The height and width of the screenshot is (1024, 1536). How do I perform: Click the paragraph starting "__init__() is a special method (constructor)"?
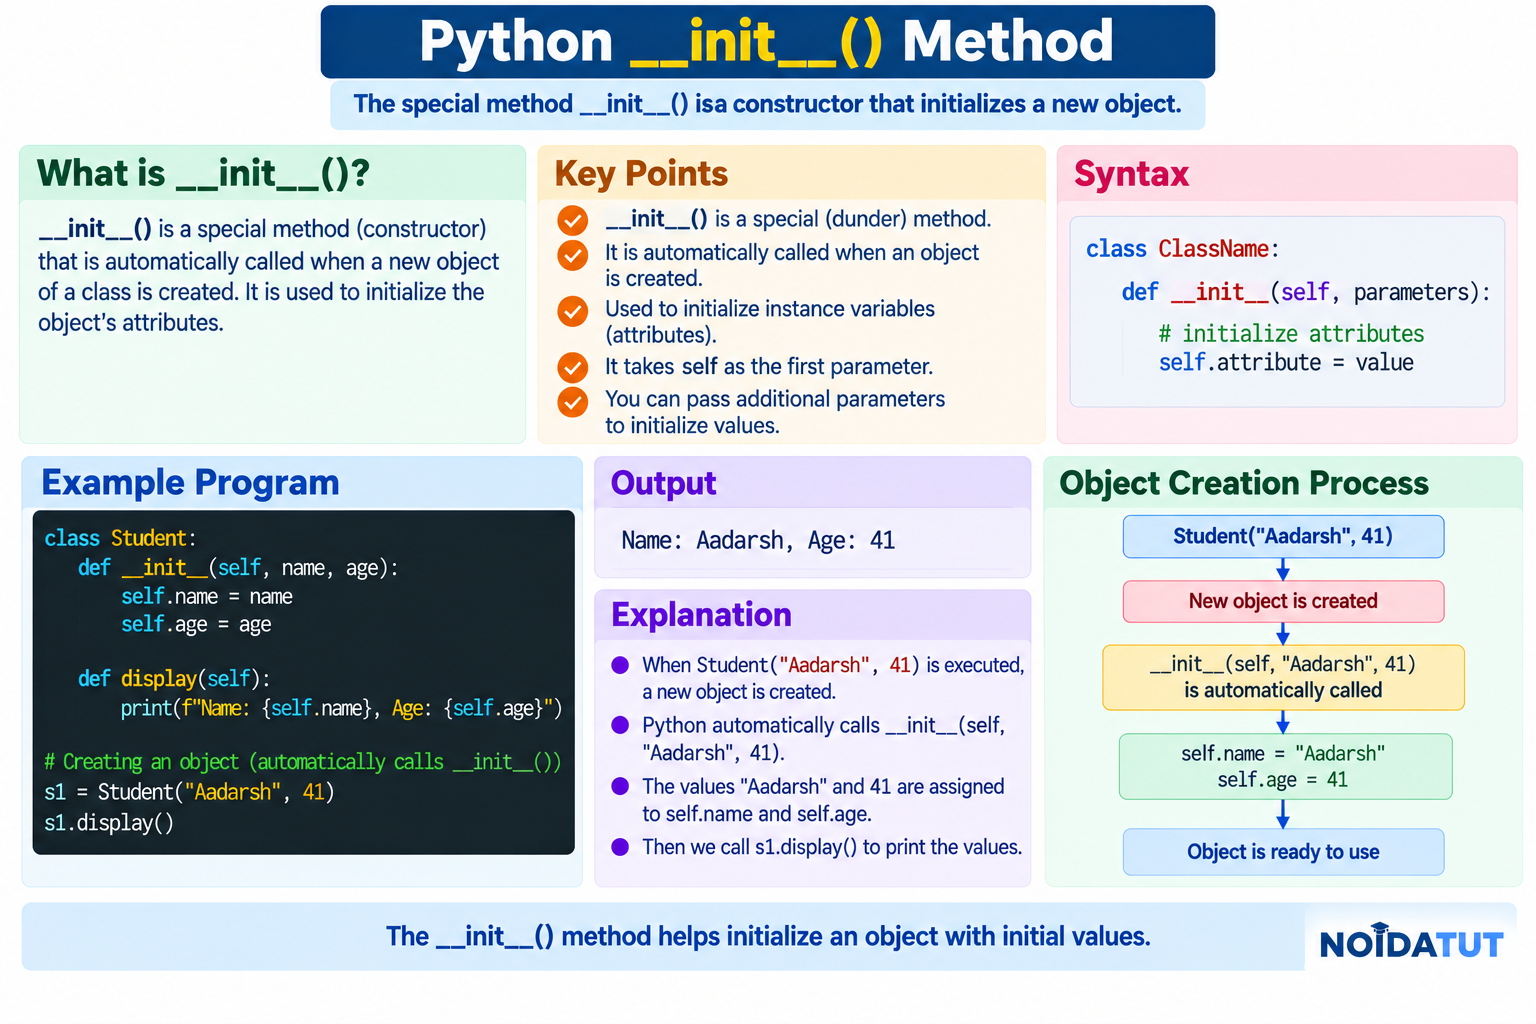[268, 276]
